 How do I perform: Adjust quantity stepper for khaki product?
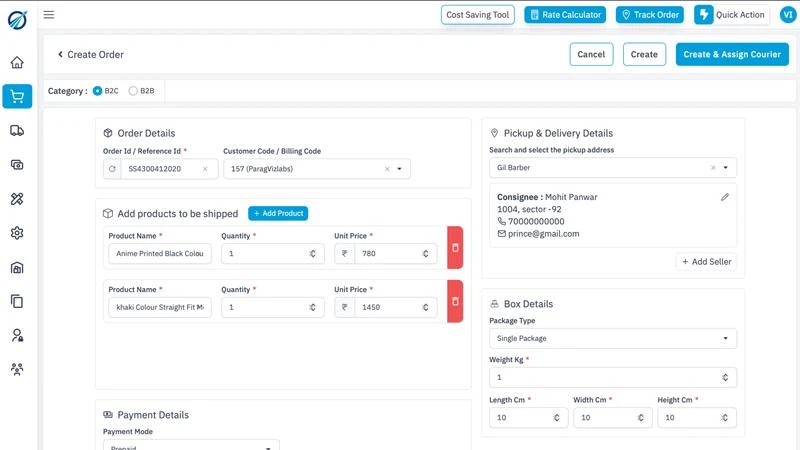coord(313,307)
